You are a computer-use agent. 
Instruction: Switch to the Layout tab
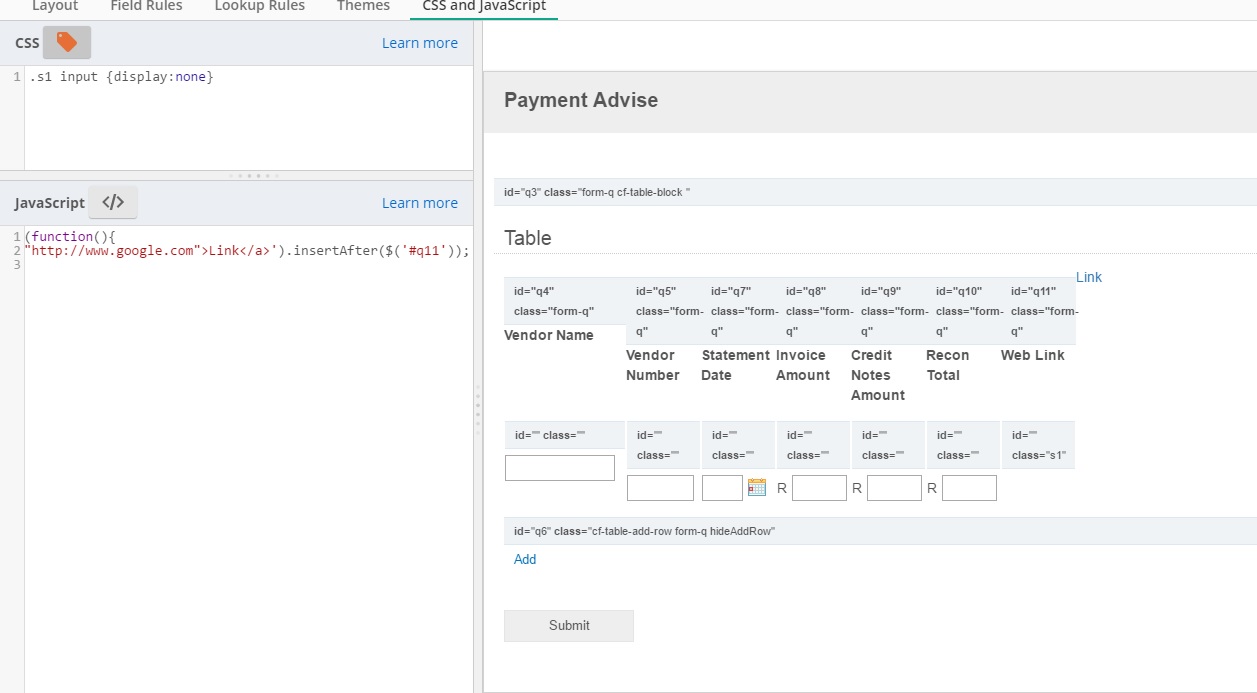tap(55, 7)
